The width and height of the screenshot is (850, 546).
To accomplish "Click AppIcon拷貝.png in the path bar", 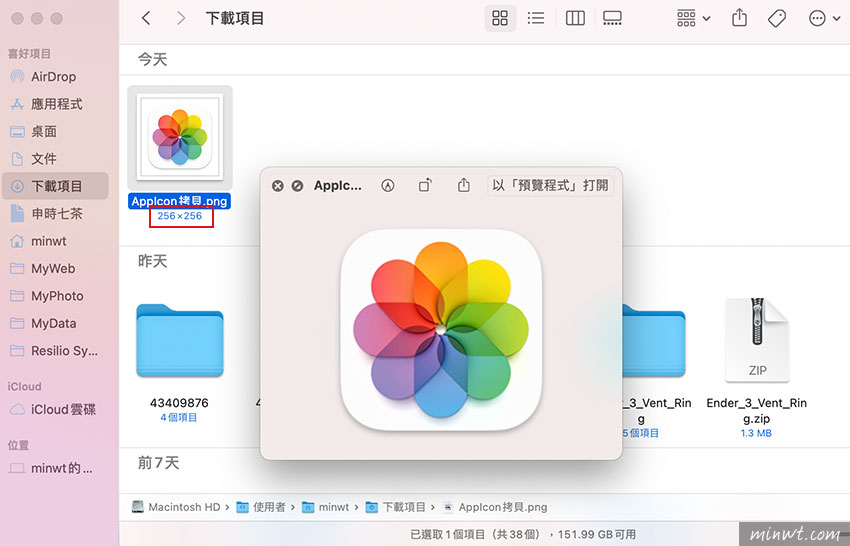I will pyautogui.click(x=495, y=507).
